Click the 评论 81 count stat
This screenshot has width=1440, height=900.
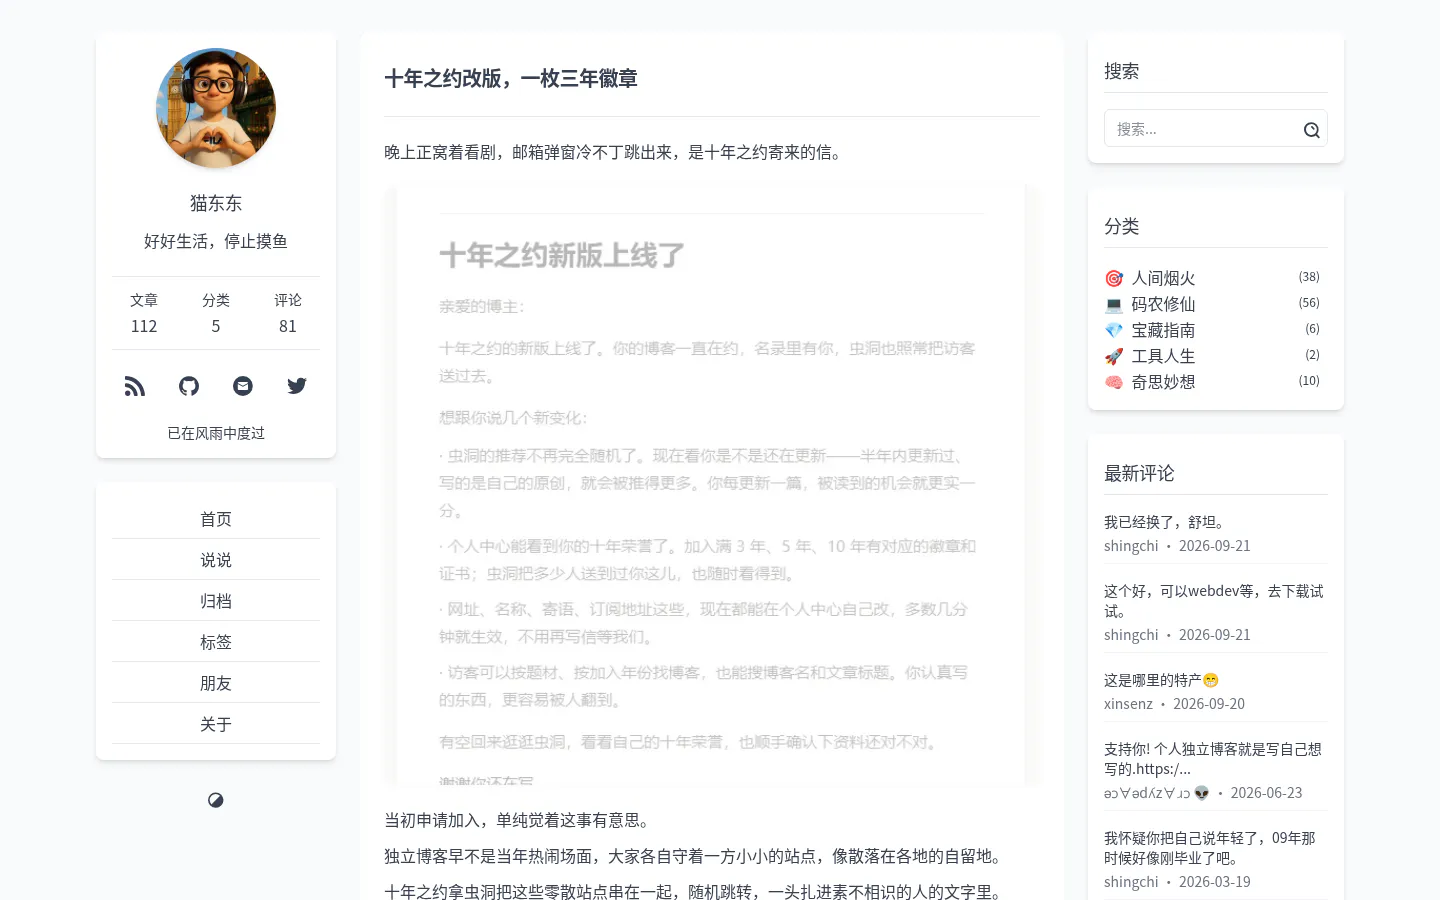point(288,313)
